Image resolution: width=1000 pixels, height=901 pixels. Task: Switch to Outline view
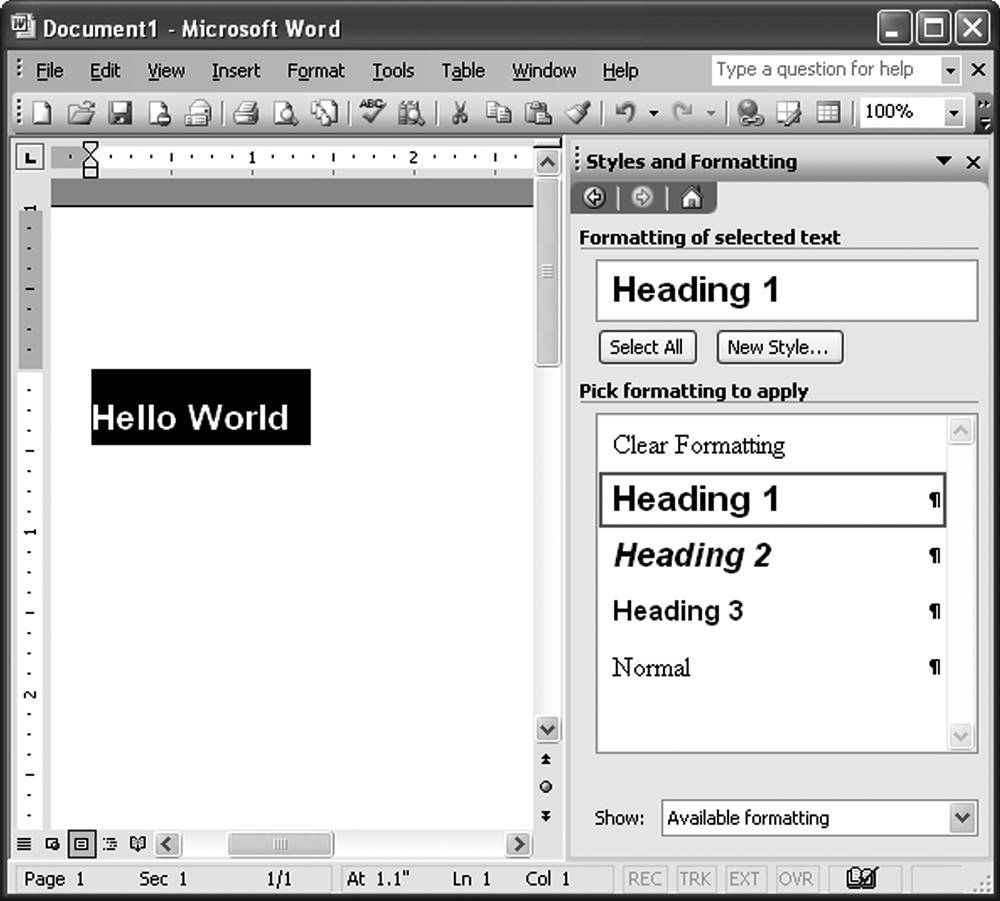click(x=110, y=844)
